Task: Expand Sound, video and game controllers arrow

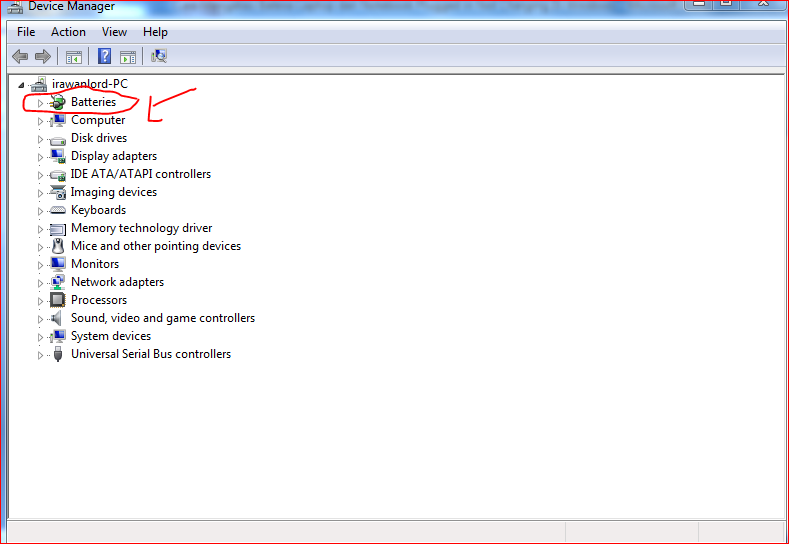Action: [40, 320]
